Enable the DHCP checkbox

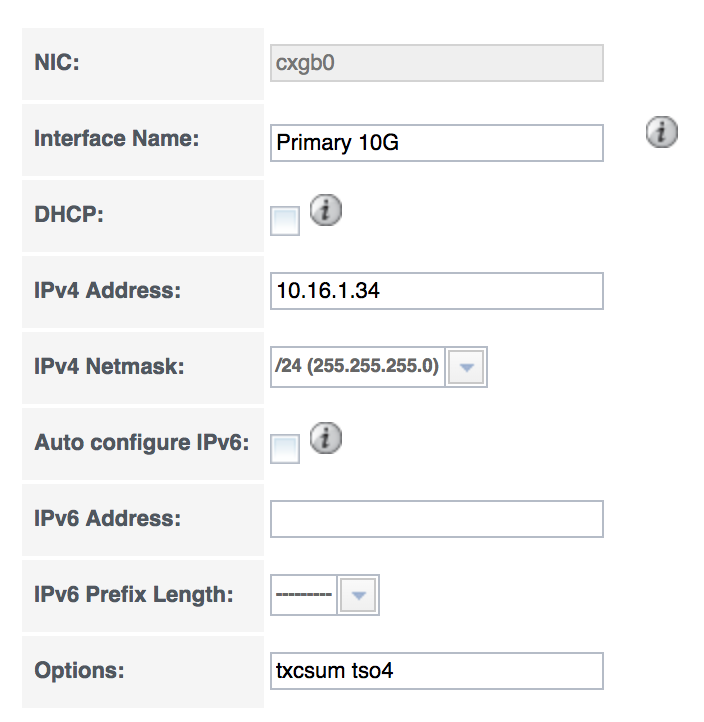[x=285, y=221]
